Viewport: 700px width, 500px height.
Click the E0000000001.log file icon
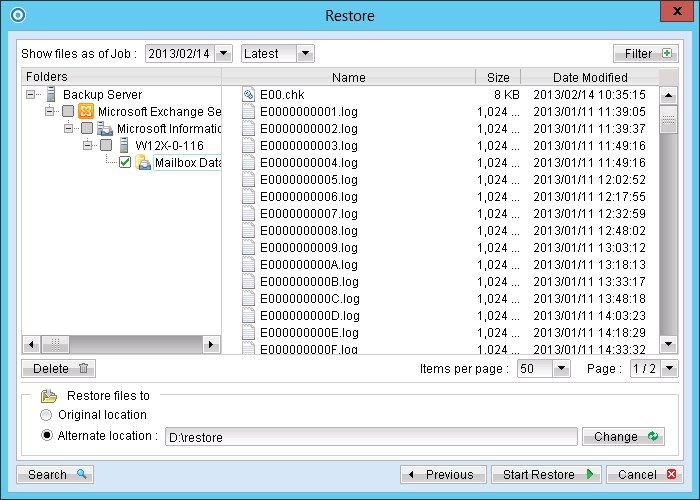248,112
